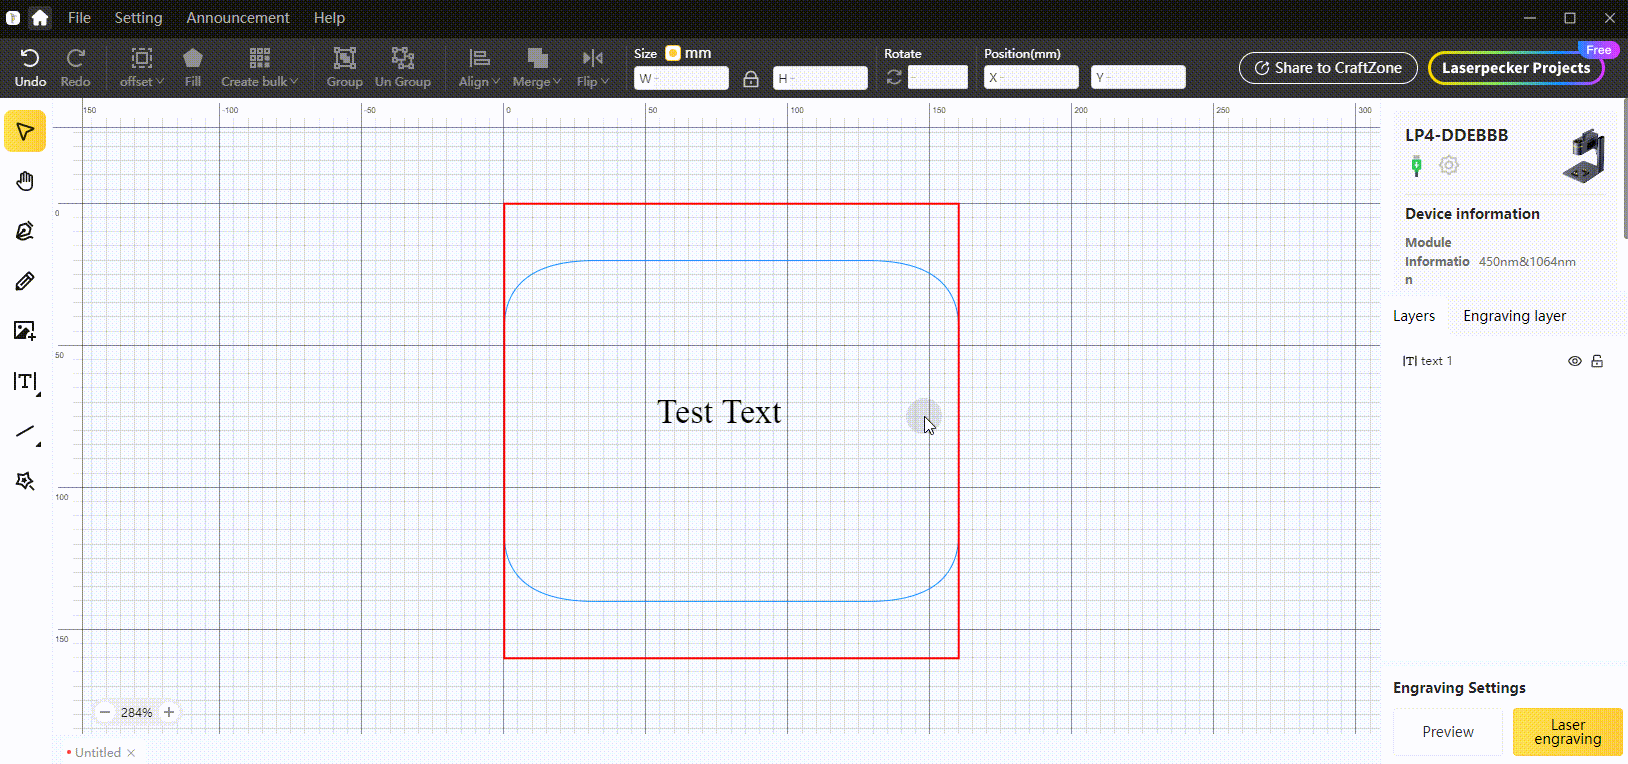Hide the text 1 layer
1628x764 pixels.
(x=1574, y=361)
